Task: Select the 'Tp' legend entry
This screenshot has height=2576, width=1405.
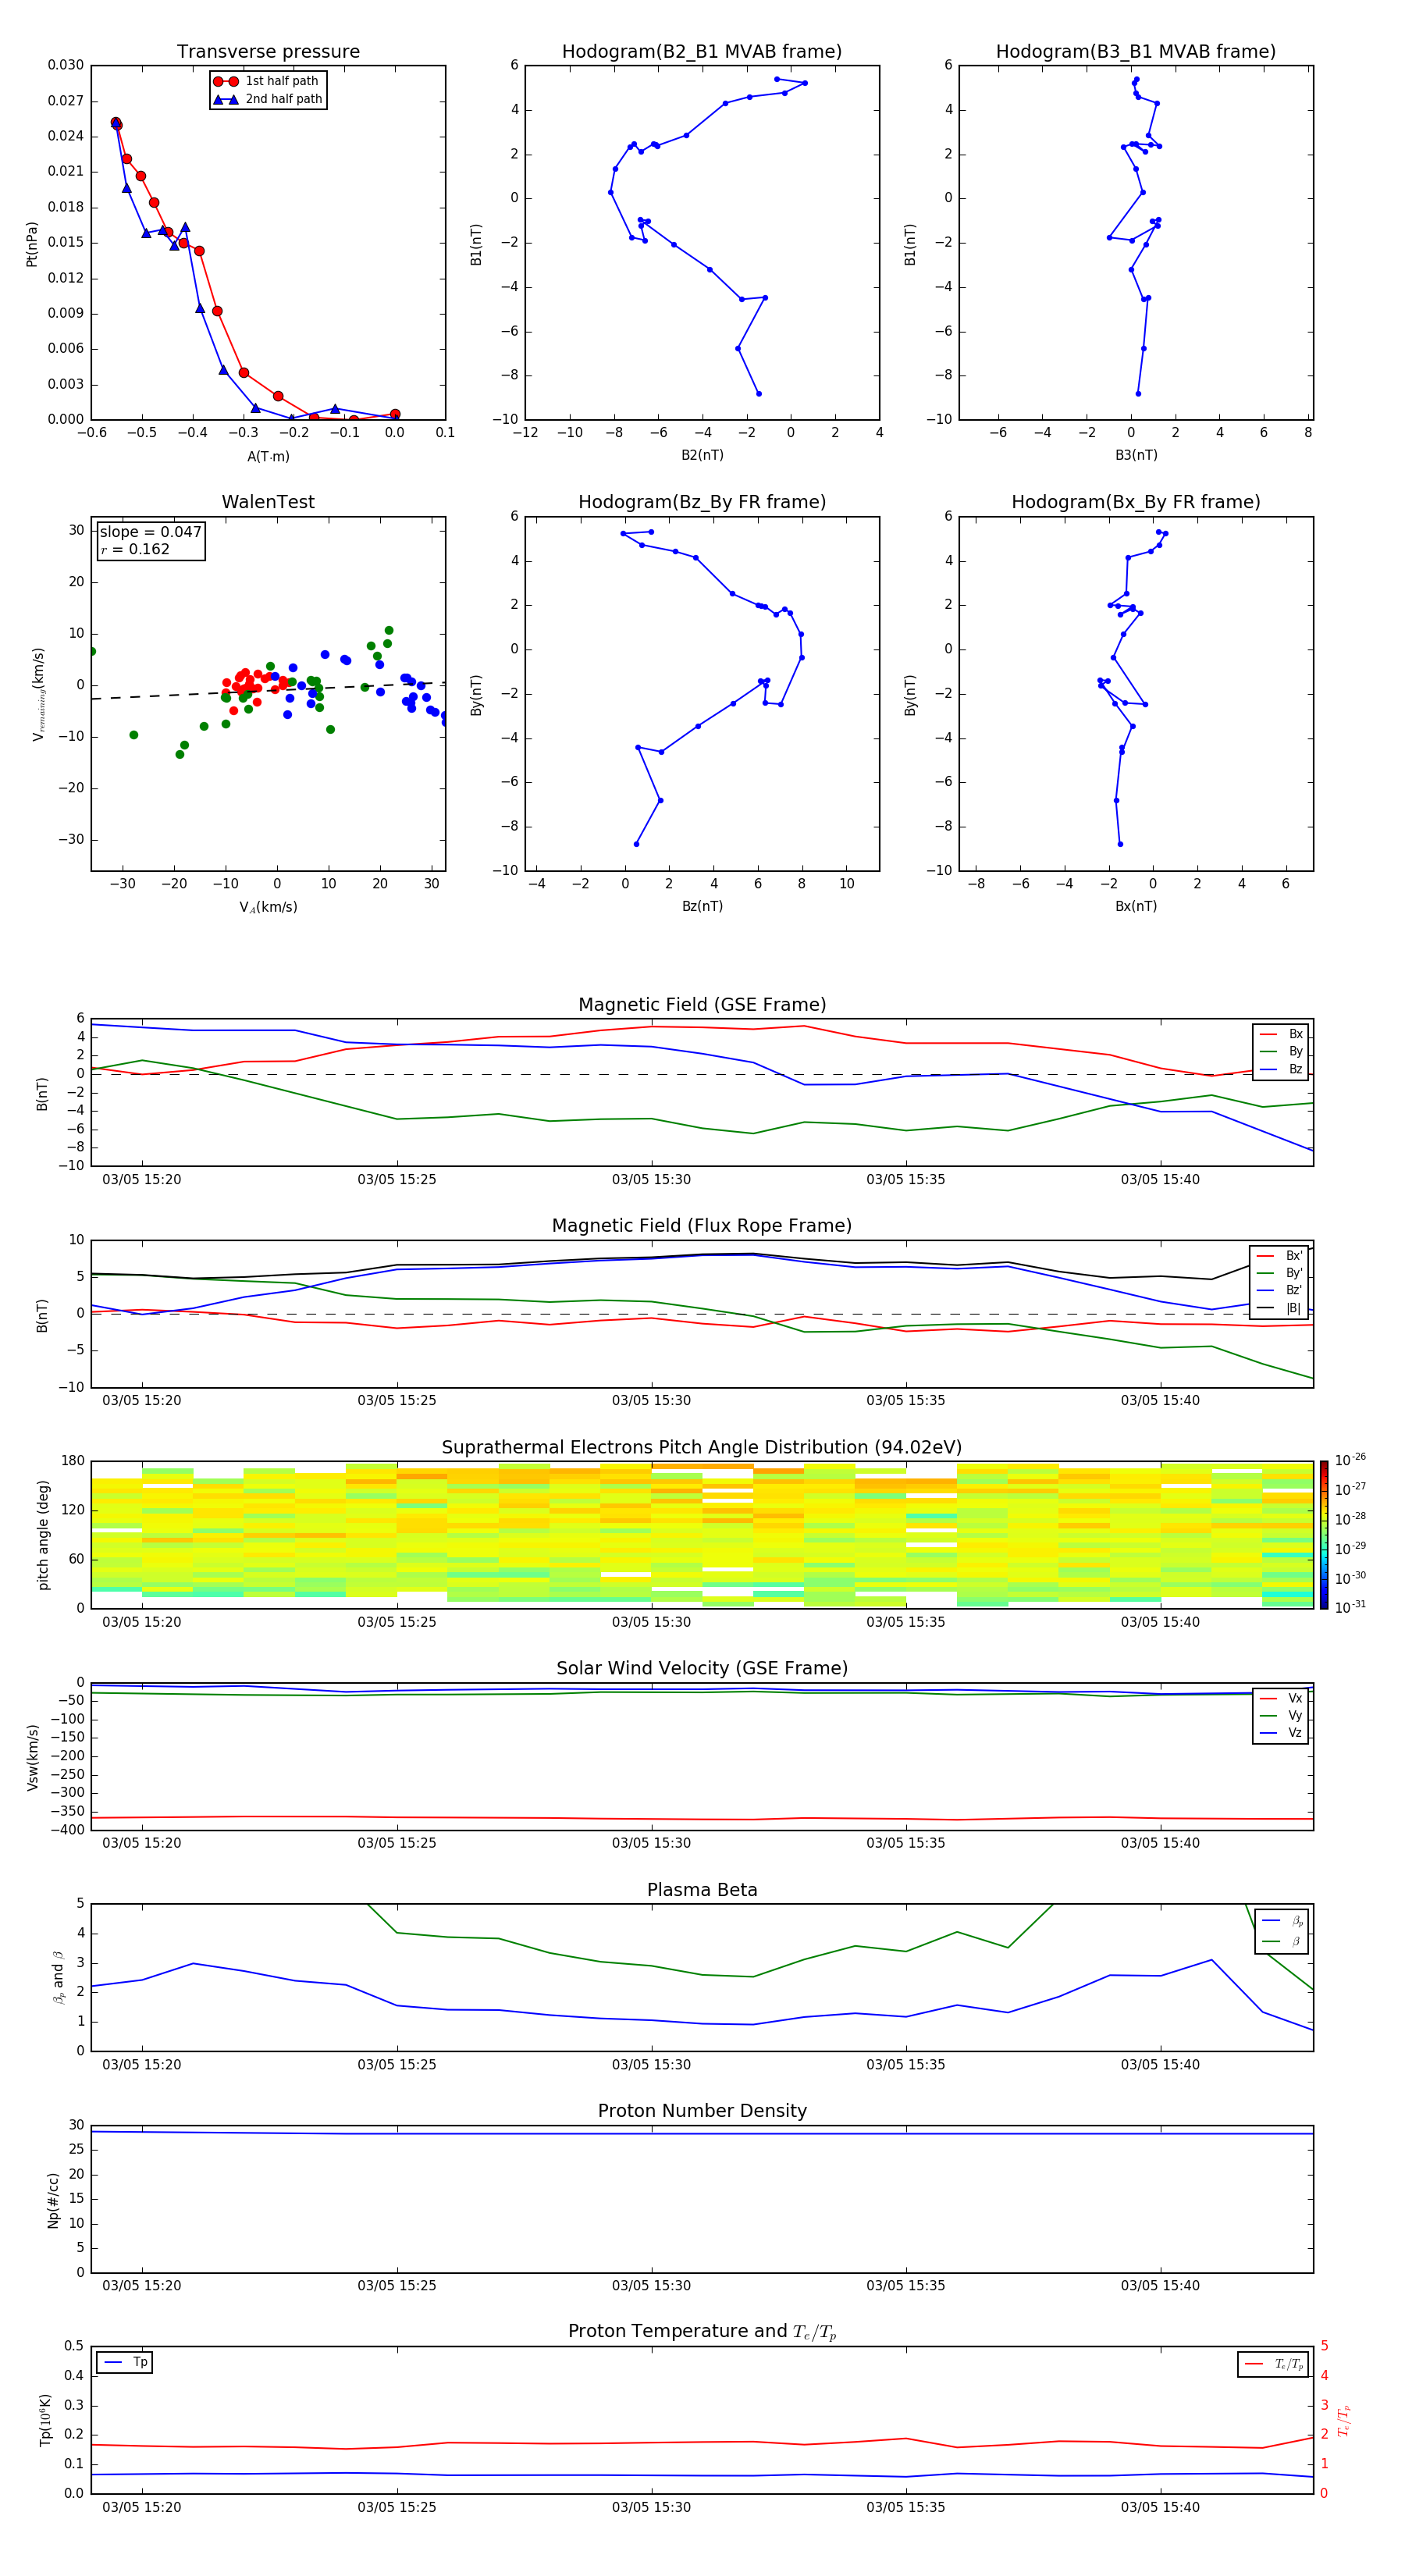Action: pos(124,2363)
